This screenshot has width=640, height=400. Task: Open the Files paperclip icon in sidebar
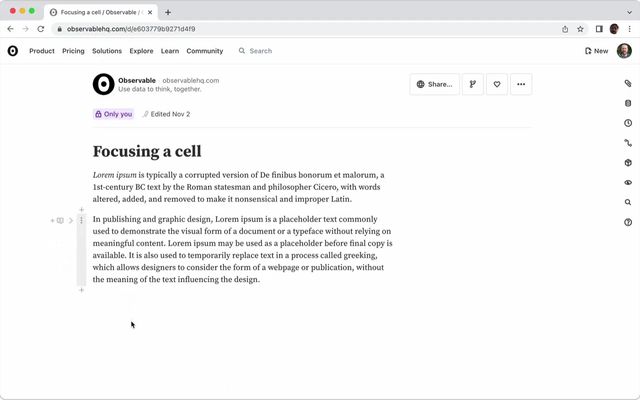(x=628, y=83)
